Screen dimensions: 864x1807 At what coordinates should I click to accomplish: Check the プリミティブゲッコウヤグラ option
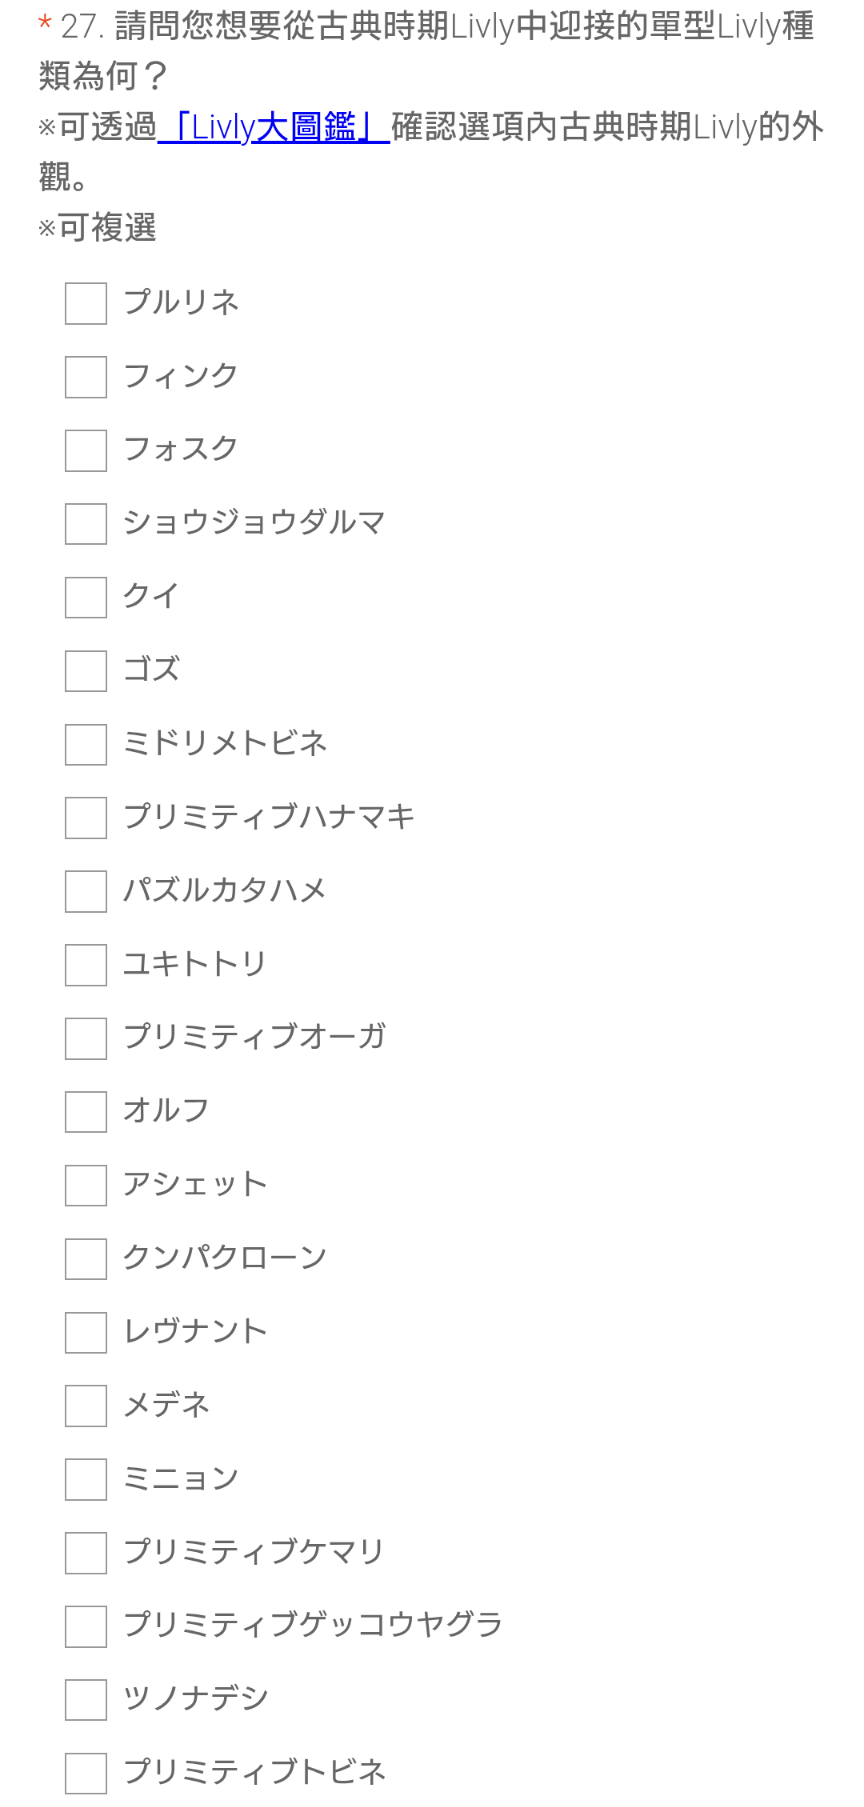[86, 1627]
